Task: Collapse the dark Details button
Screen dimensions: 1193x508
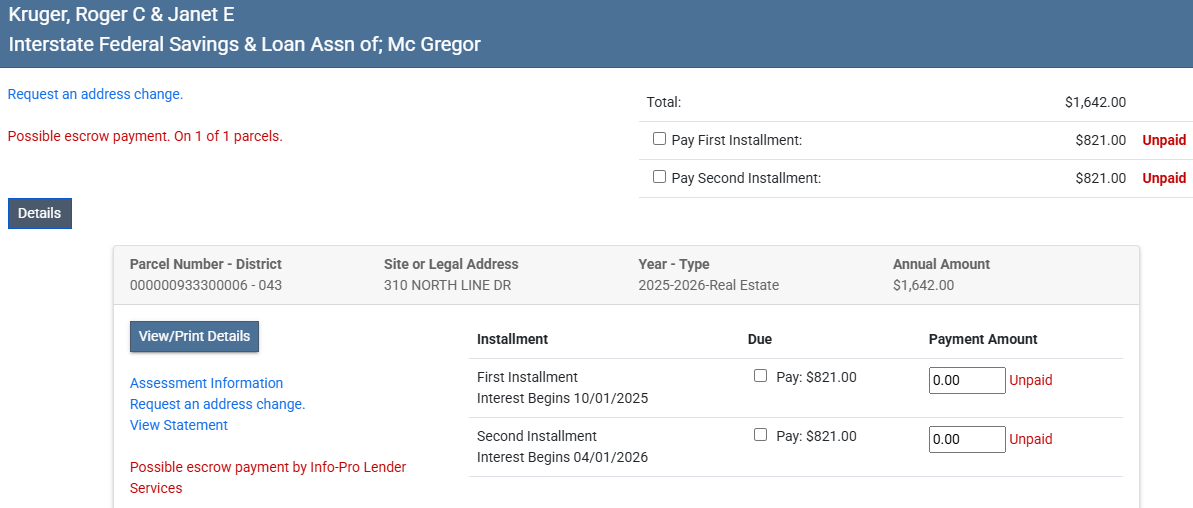Action: pos(40,213)
